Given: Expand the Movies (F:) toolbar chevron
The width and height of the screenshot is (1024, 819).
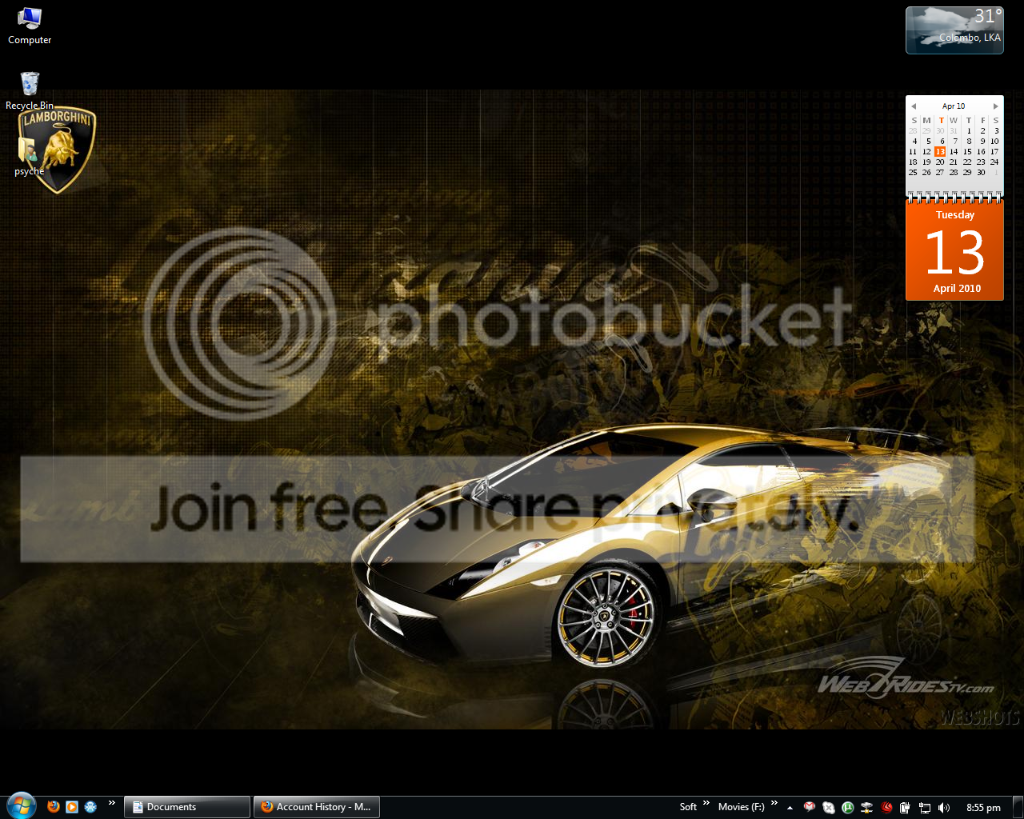Looking at the screenshot, I should (774, 803).
